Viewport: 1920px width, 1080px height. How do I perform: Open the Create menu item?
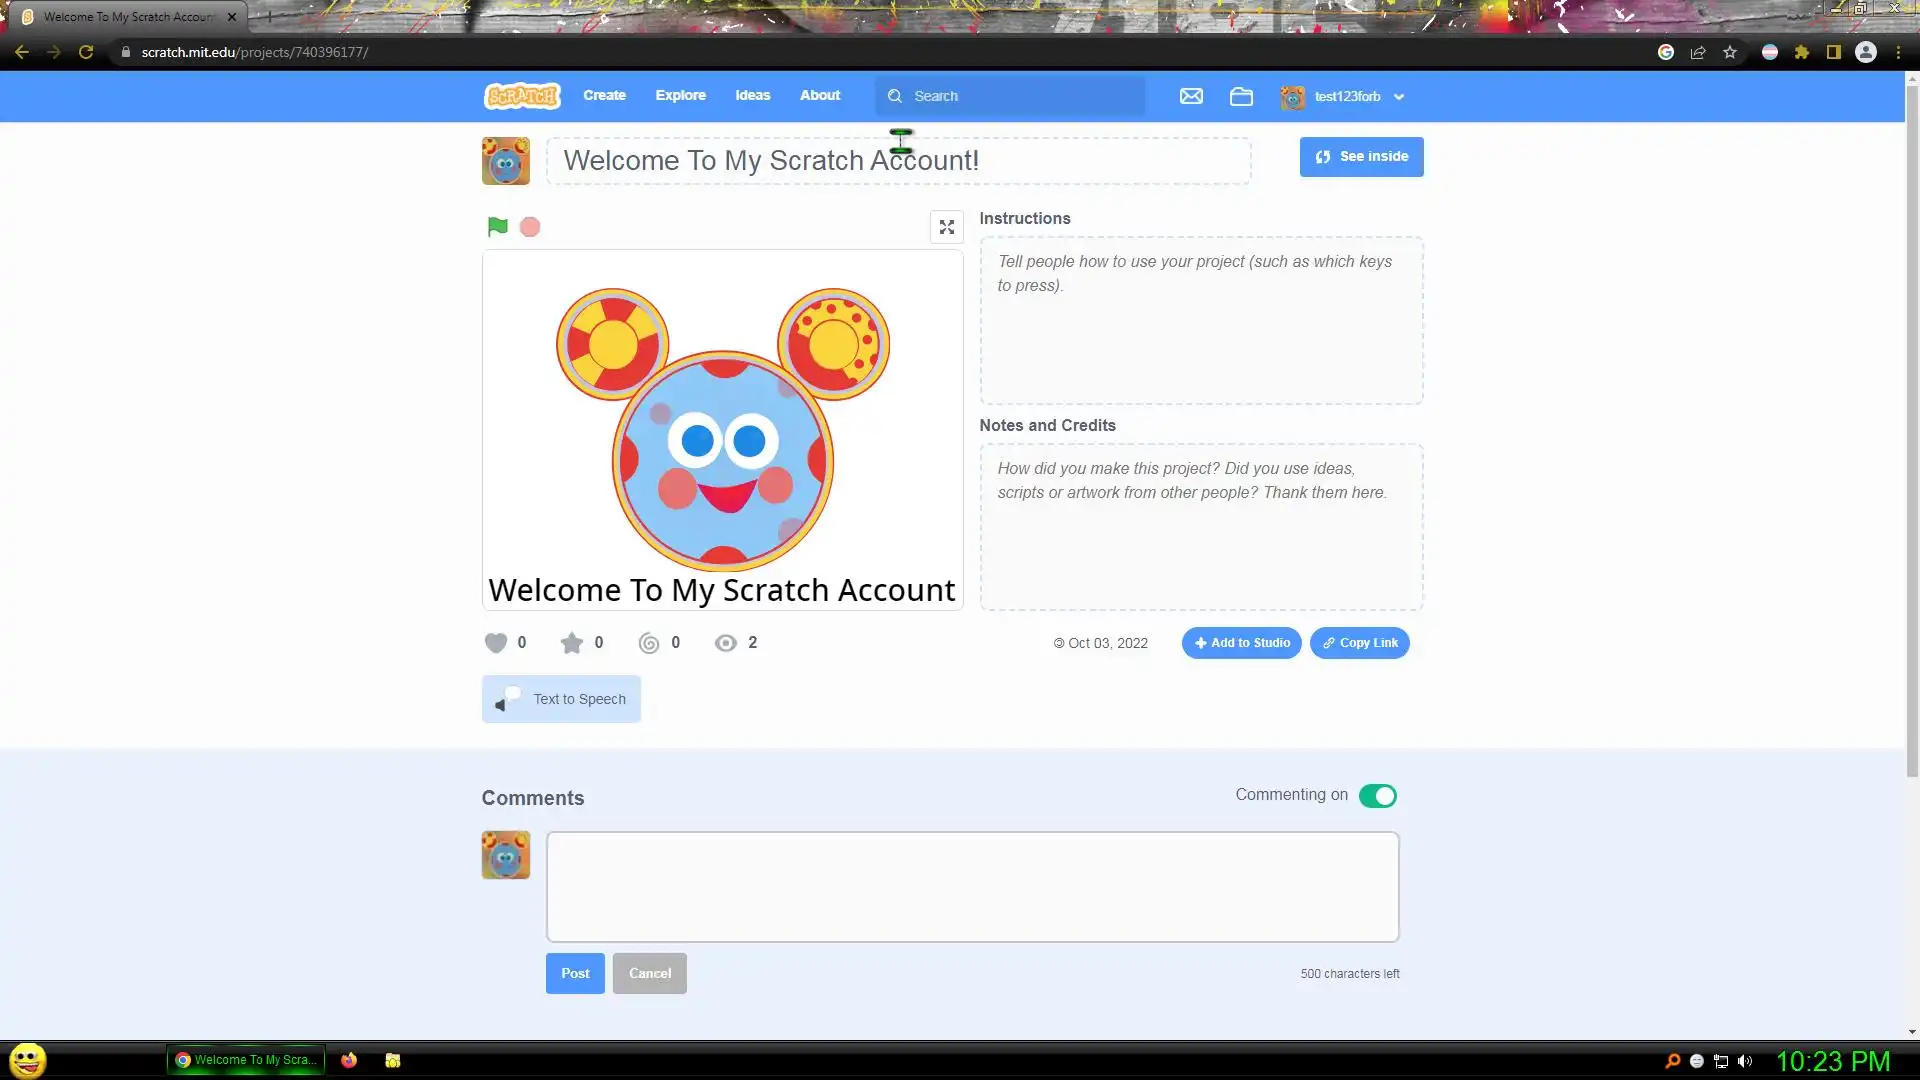604,96
